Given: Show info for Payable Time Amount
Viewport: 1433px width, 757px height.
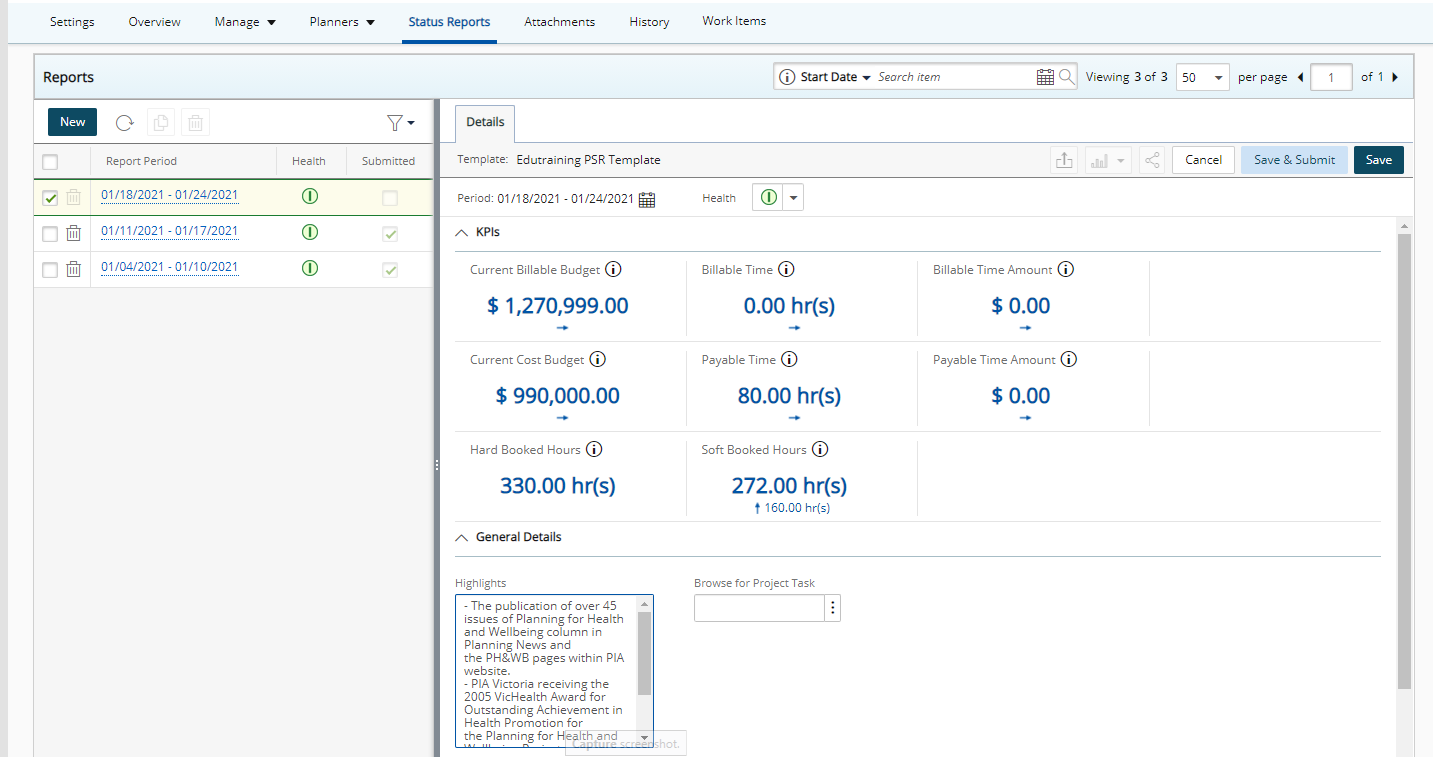Looking at the screenshot, I should click(1069, 360).
